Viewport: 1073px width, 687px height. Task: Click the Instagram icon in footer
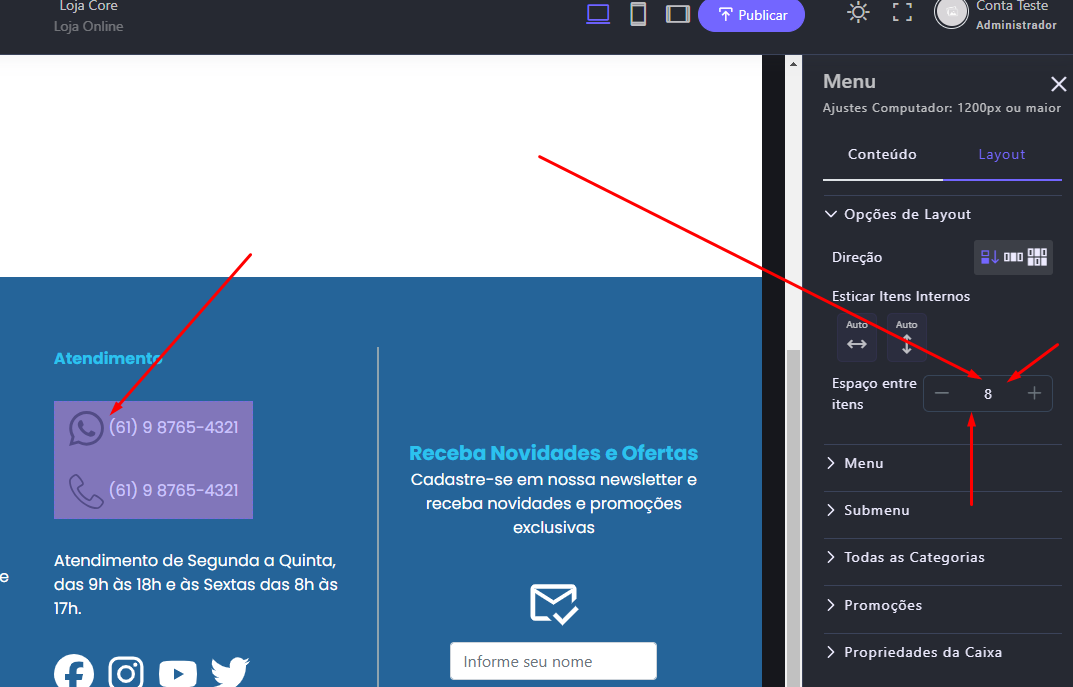click(126, 673)
